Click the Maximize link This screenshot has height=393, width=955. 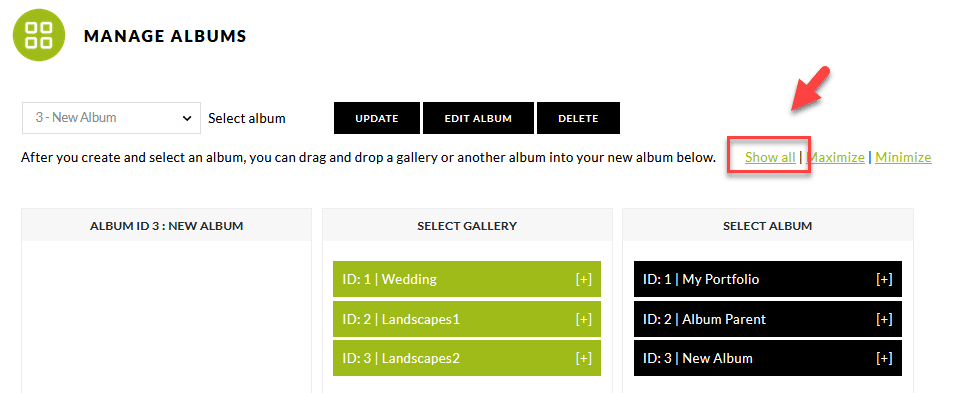click(x=836, y=158)
